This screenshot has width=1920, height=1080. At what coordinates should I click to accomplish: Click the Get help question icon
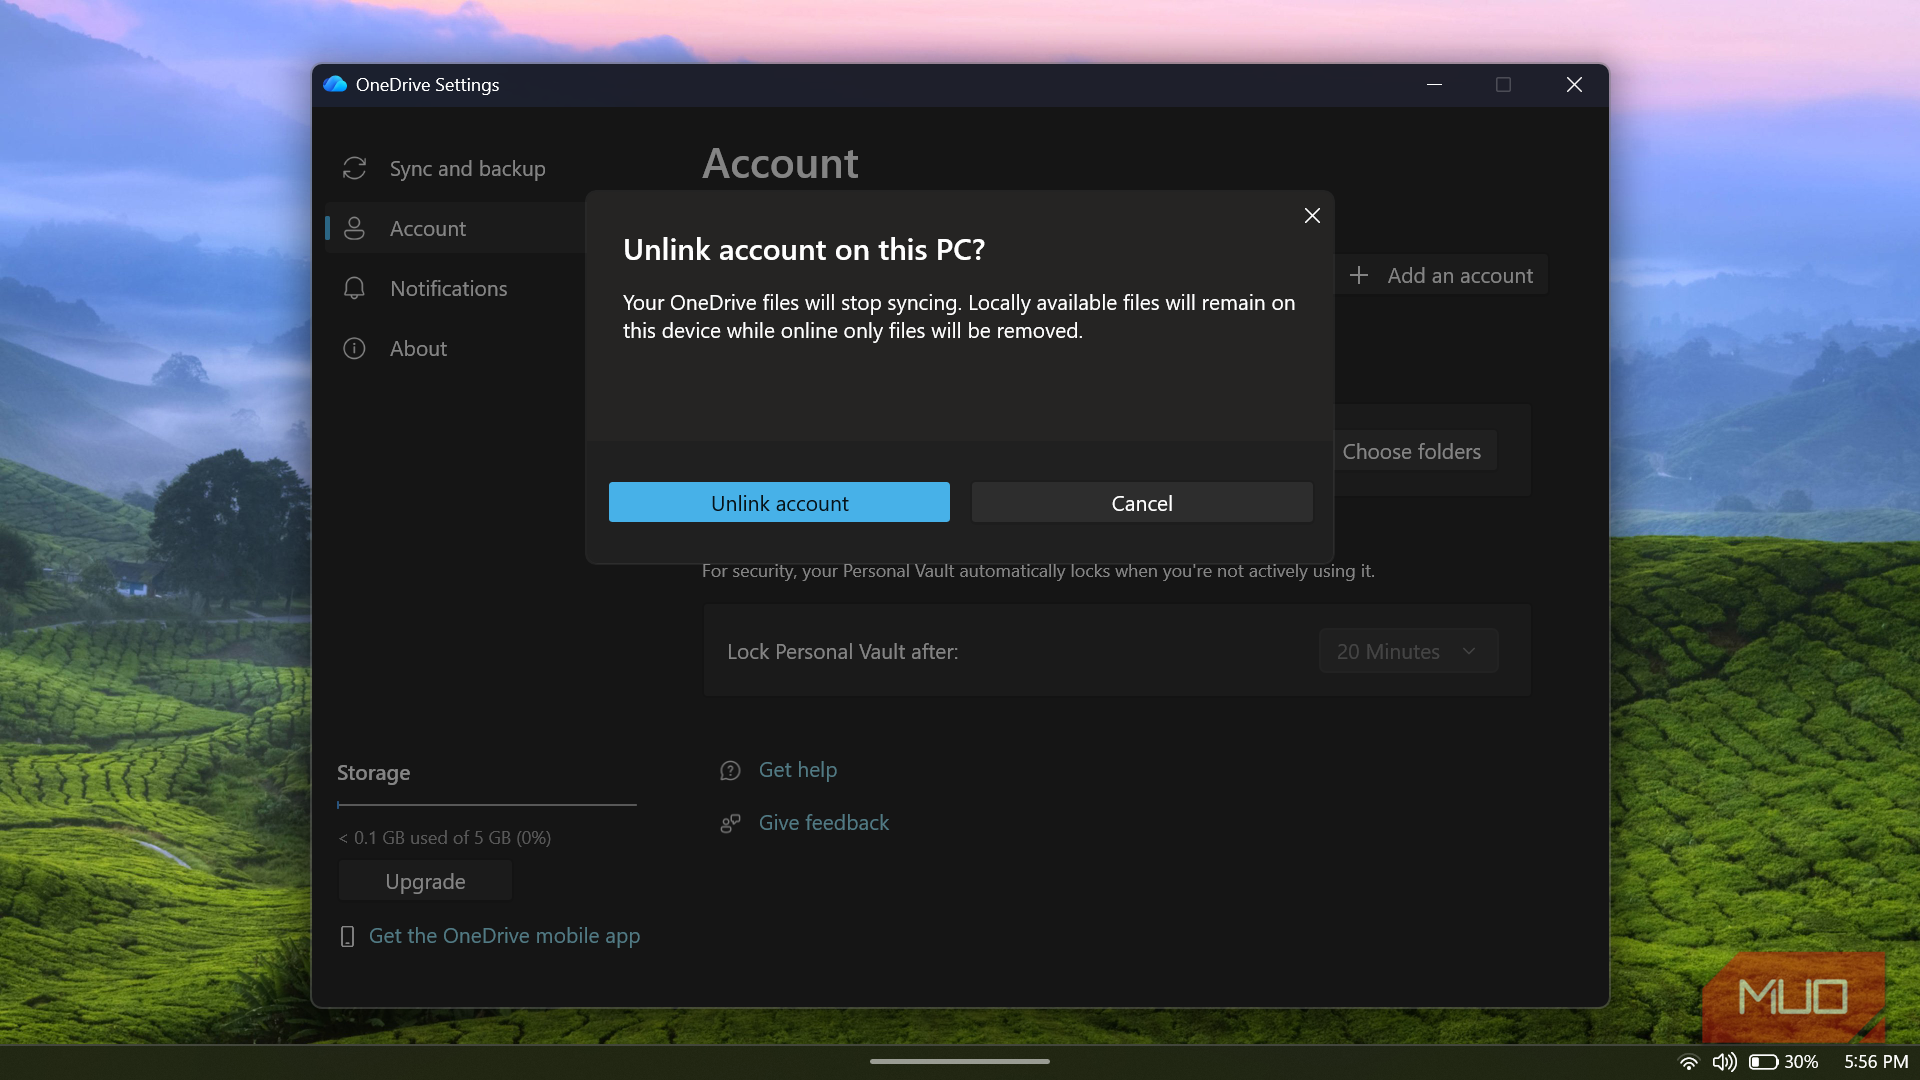coord(730,770)
